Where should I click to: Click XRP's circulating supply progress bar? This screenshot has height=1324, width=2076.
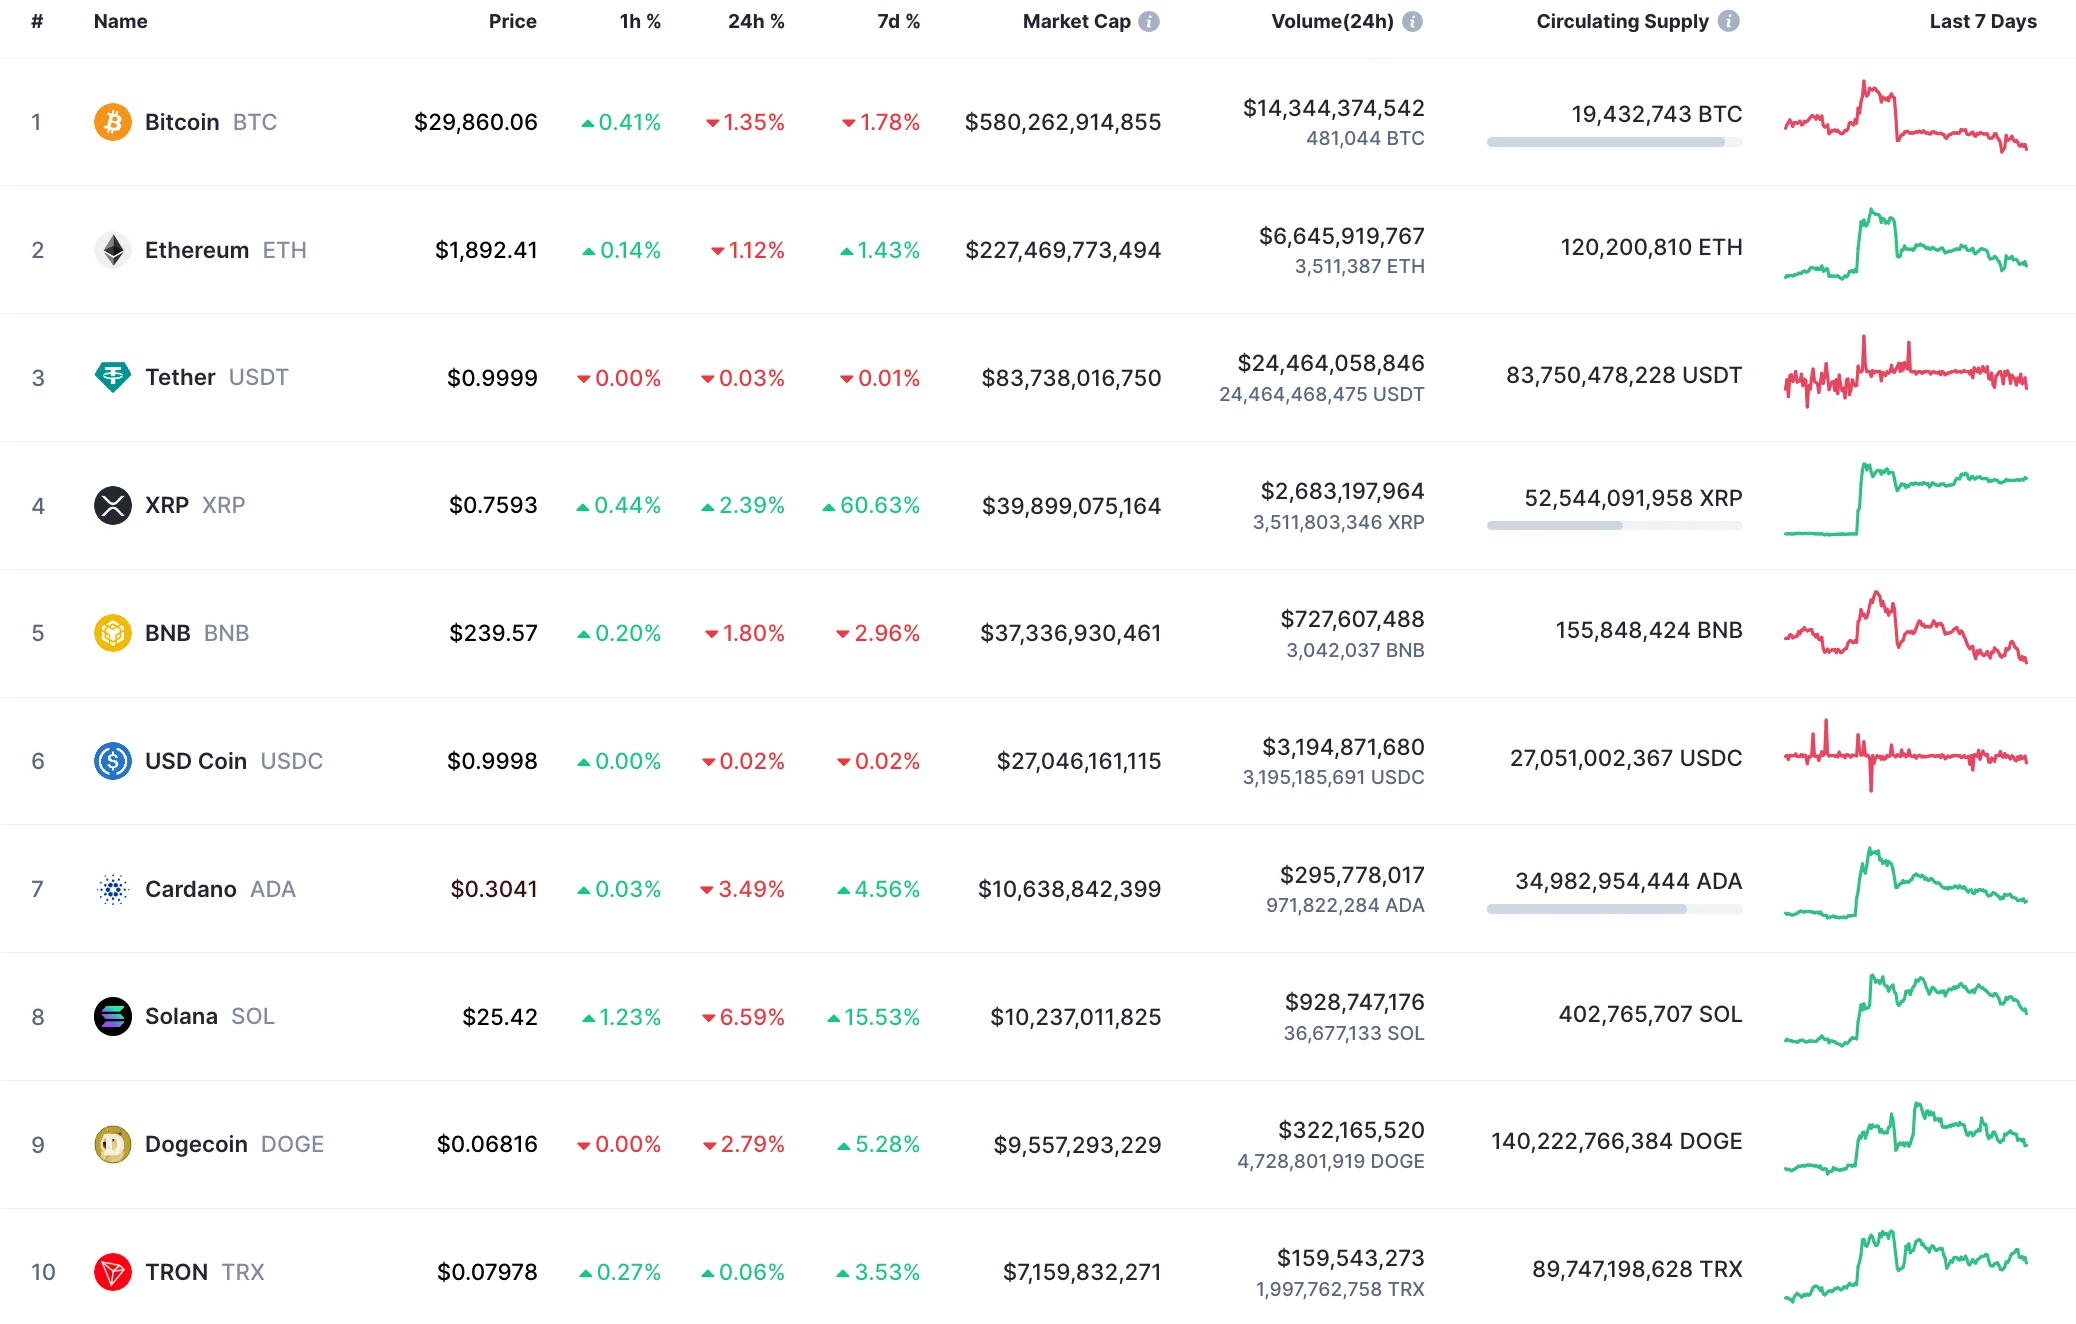point(1614,525)
